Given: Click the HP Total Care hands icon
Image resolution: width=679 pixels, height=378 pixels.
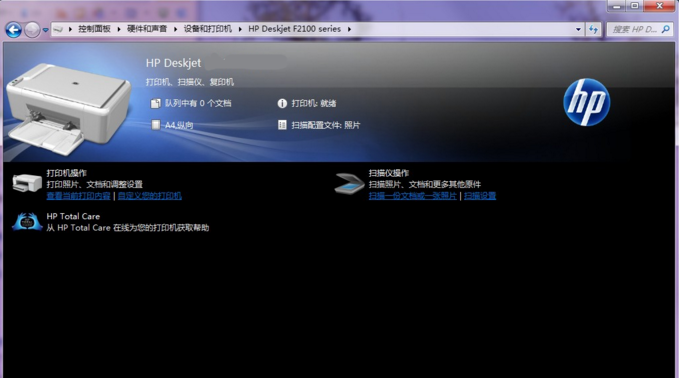Looking at the screenshot, I should (x=27, y=222).
